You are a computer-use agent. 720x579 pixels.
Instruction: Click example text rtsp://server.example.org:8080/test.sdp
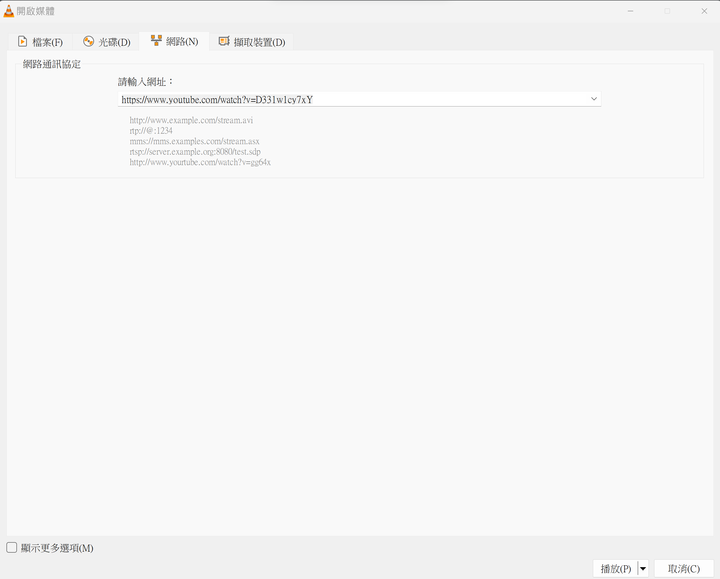(x=195, y=152)
